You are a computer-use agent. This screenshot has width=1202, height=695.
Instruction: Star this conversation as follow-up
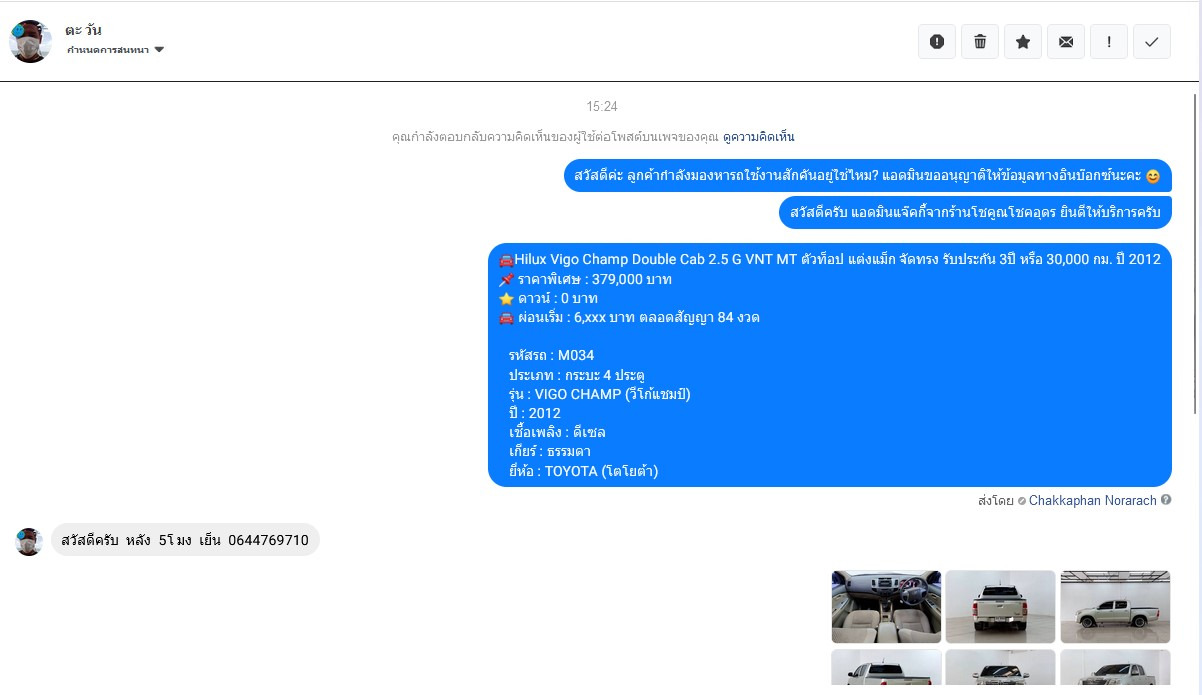1023,42
